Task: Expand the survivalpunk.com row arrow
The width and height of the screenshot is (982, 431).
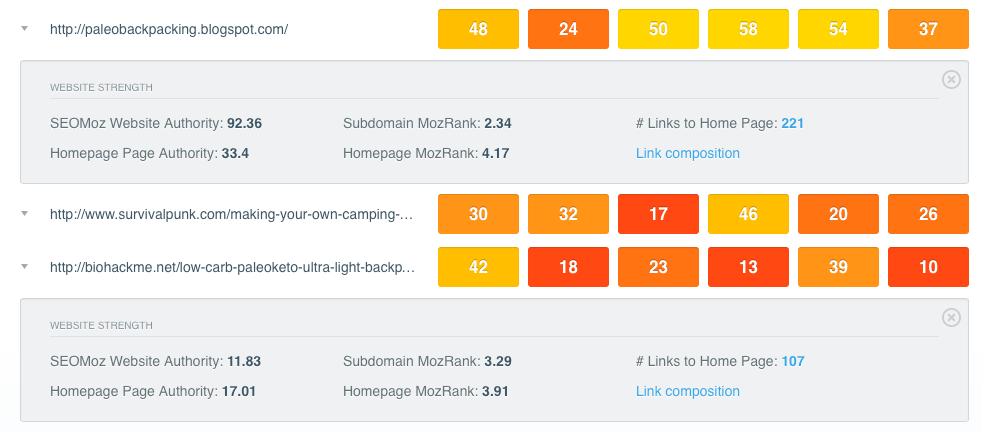Action: click(24, 214)
